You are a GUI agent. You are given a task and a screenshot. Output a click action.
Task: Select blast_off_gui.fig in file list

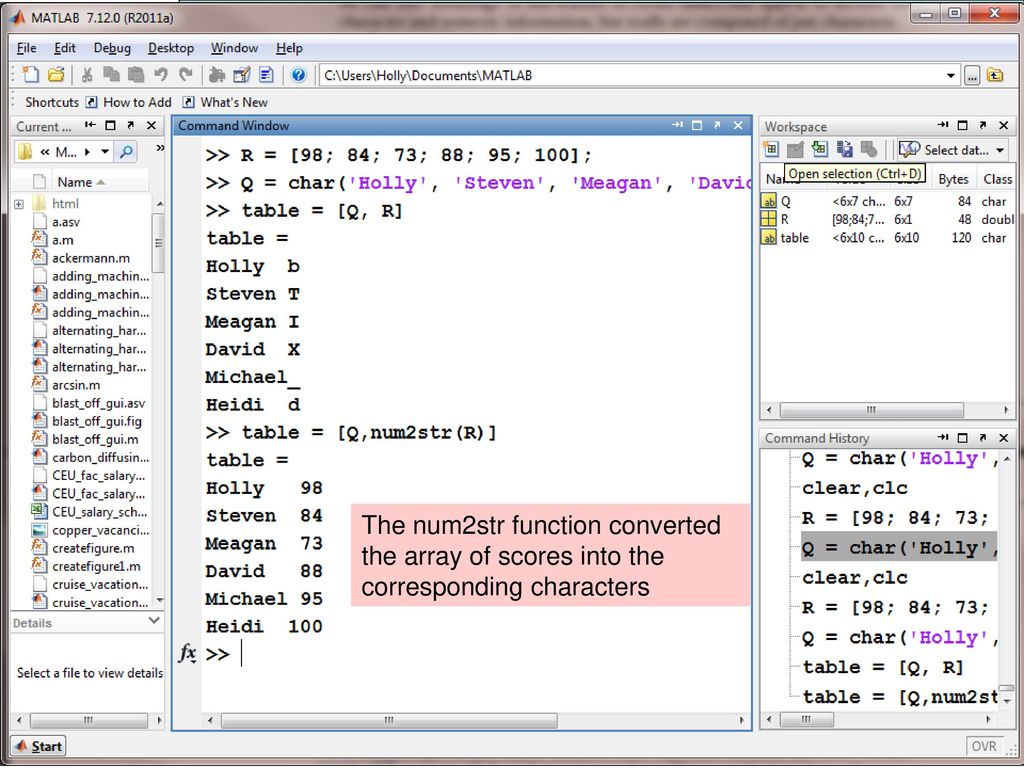[96, 421]
